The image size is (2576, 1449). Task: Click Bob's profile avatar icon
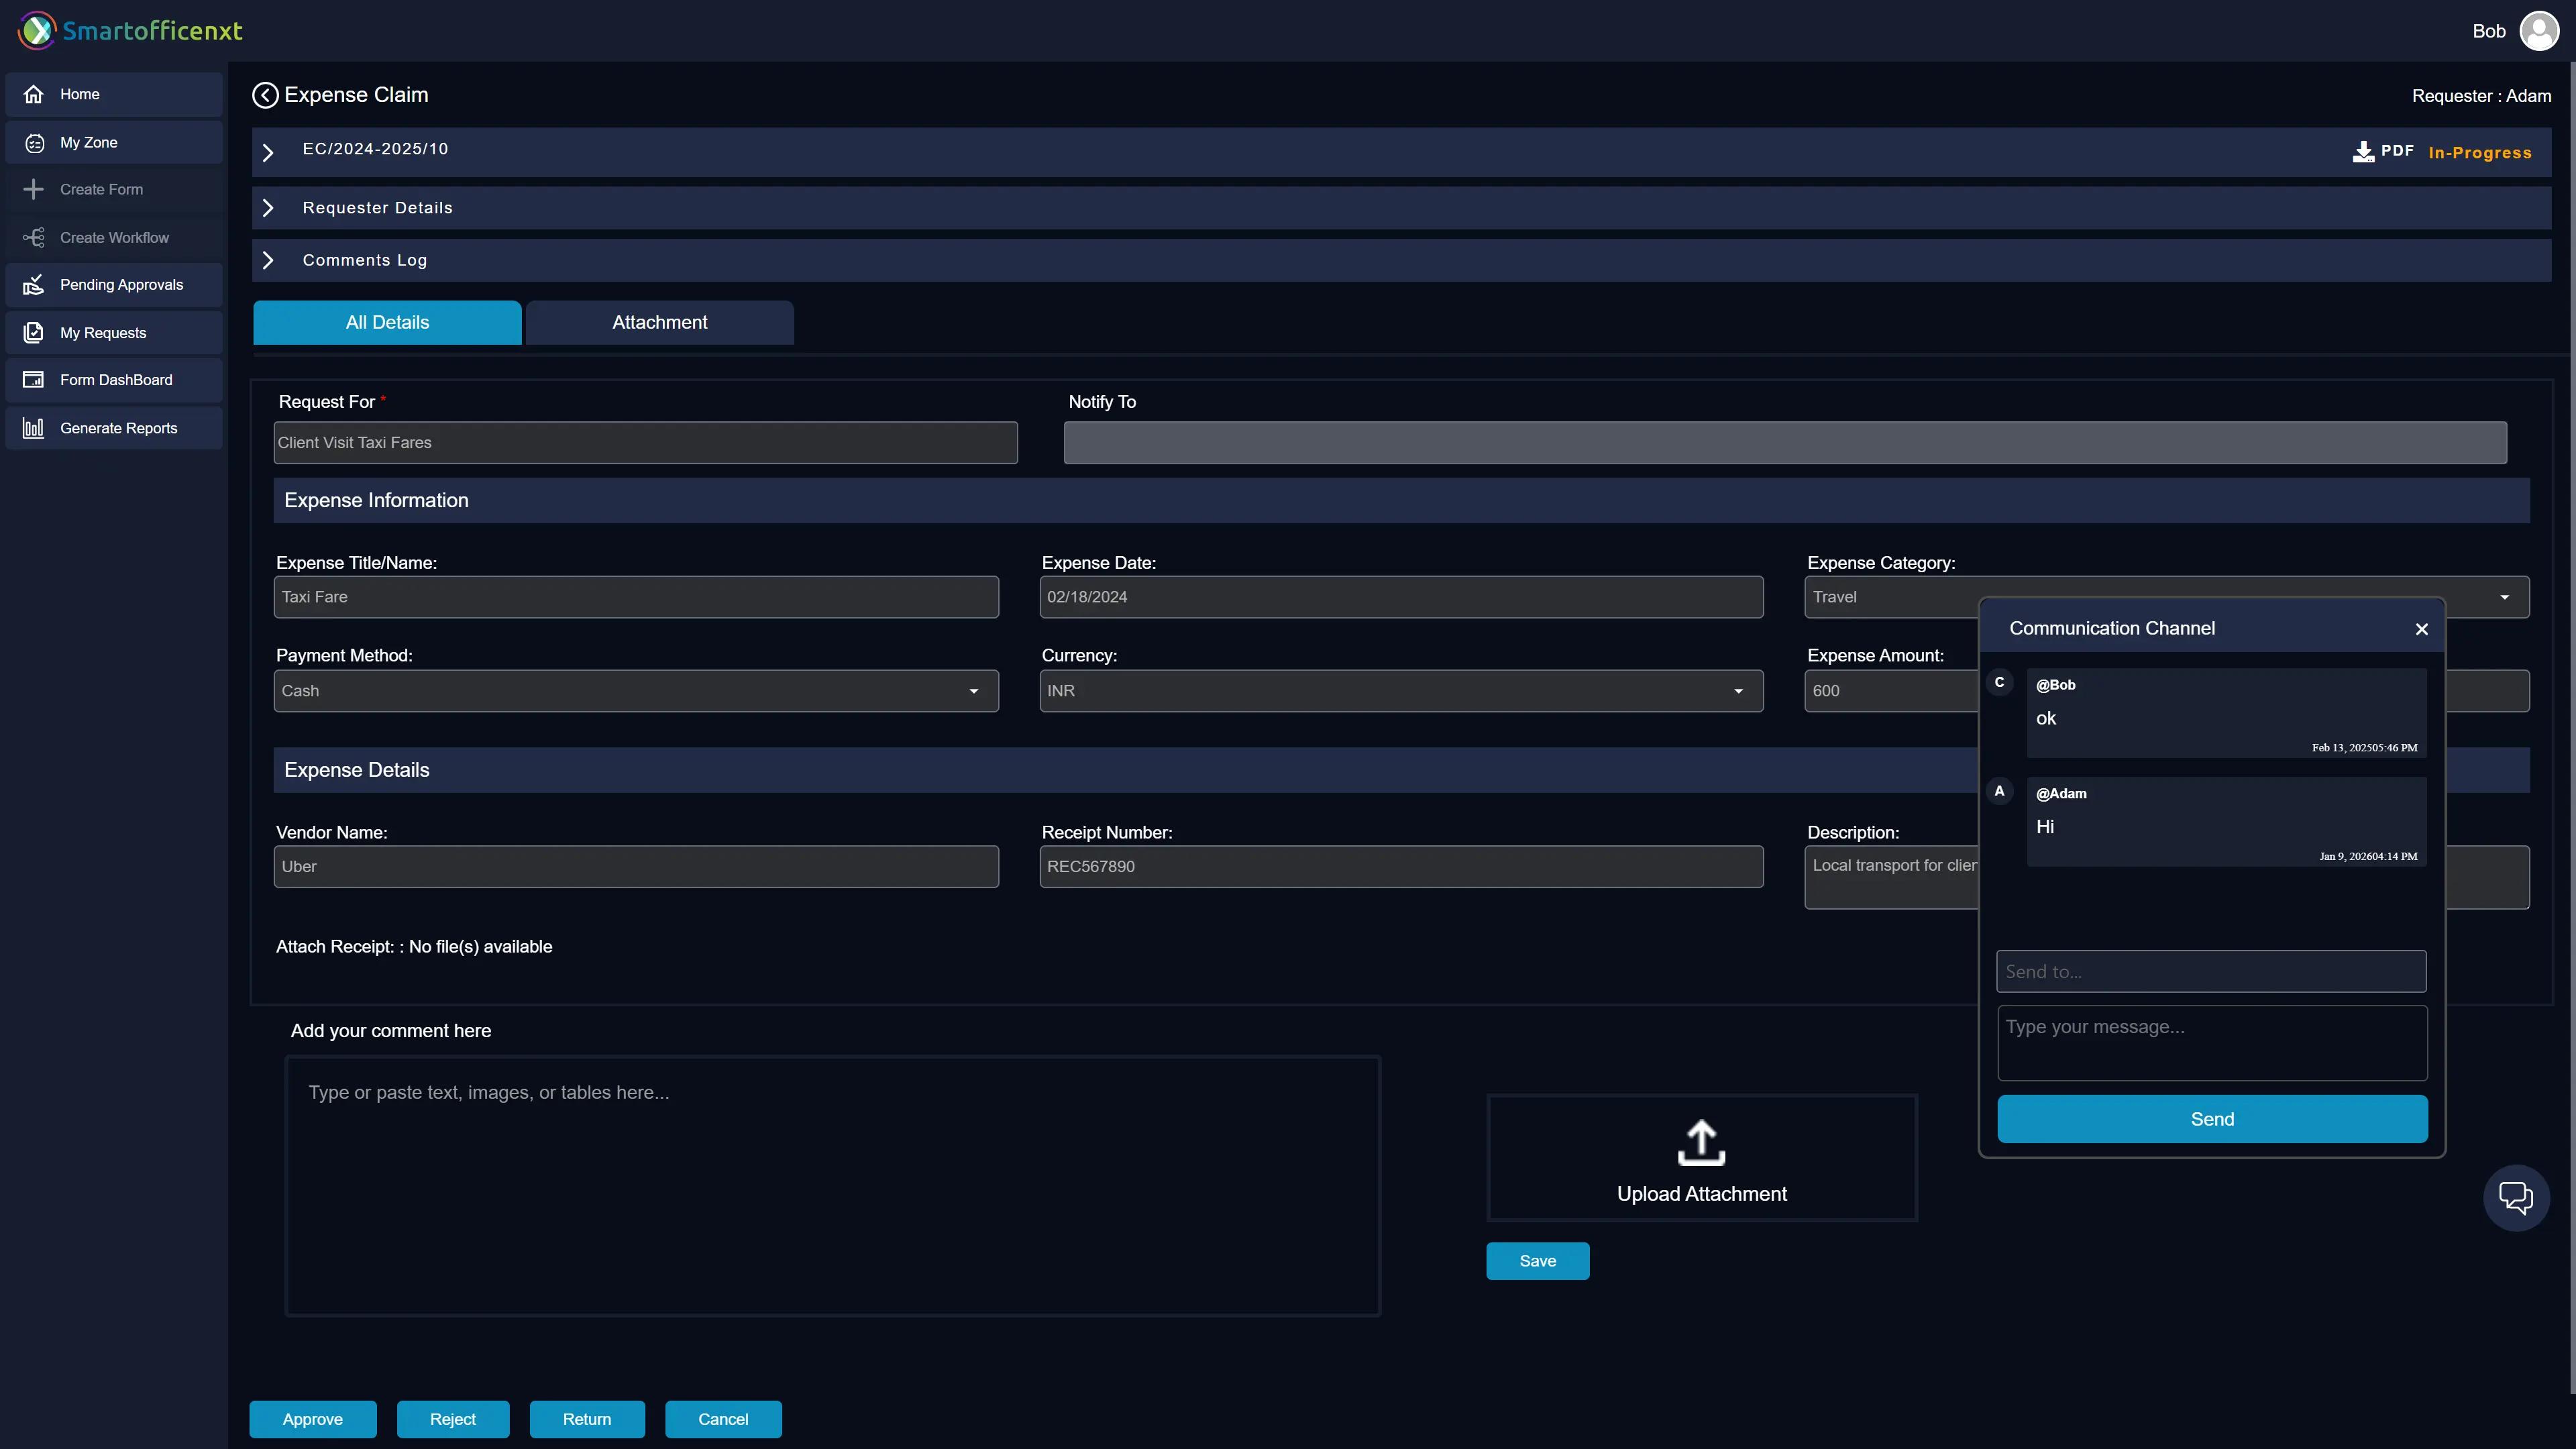coord(2539,31)
